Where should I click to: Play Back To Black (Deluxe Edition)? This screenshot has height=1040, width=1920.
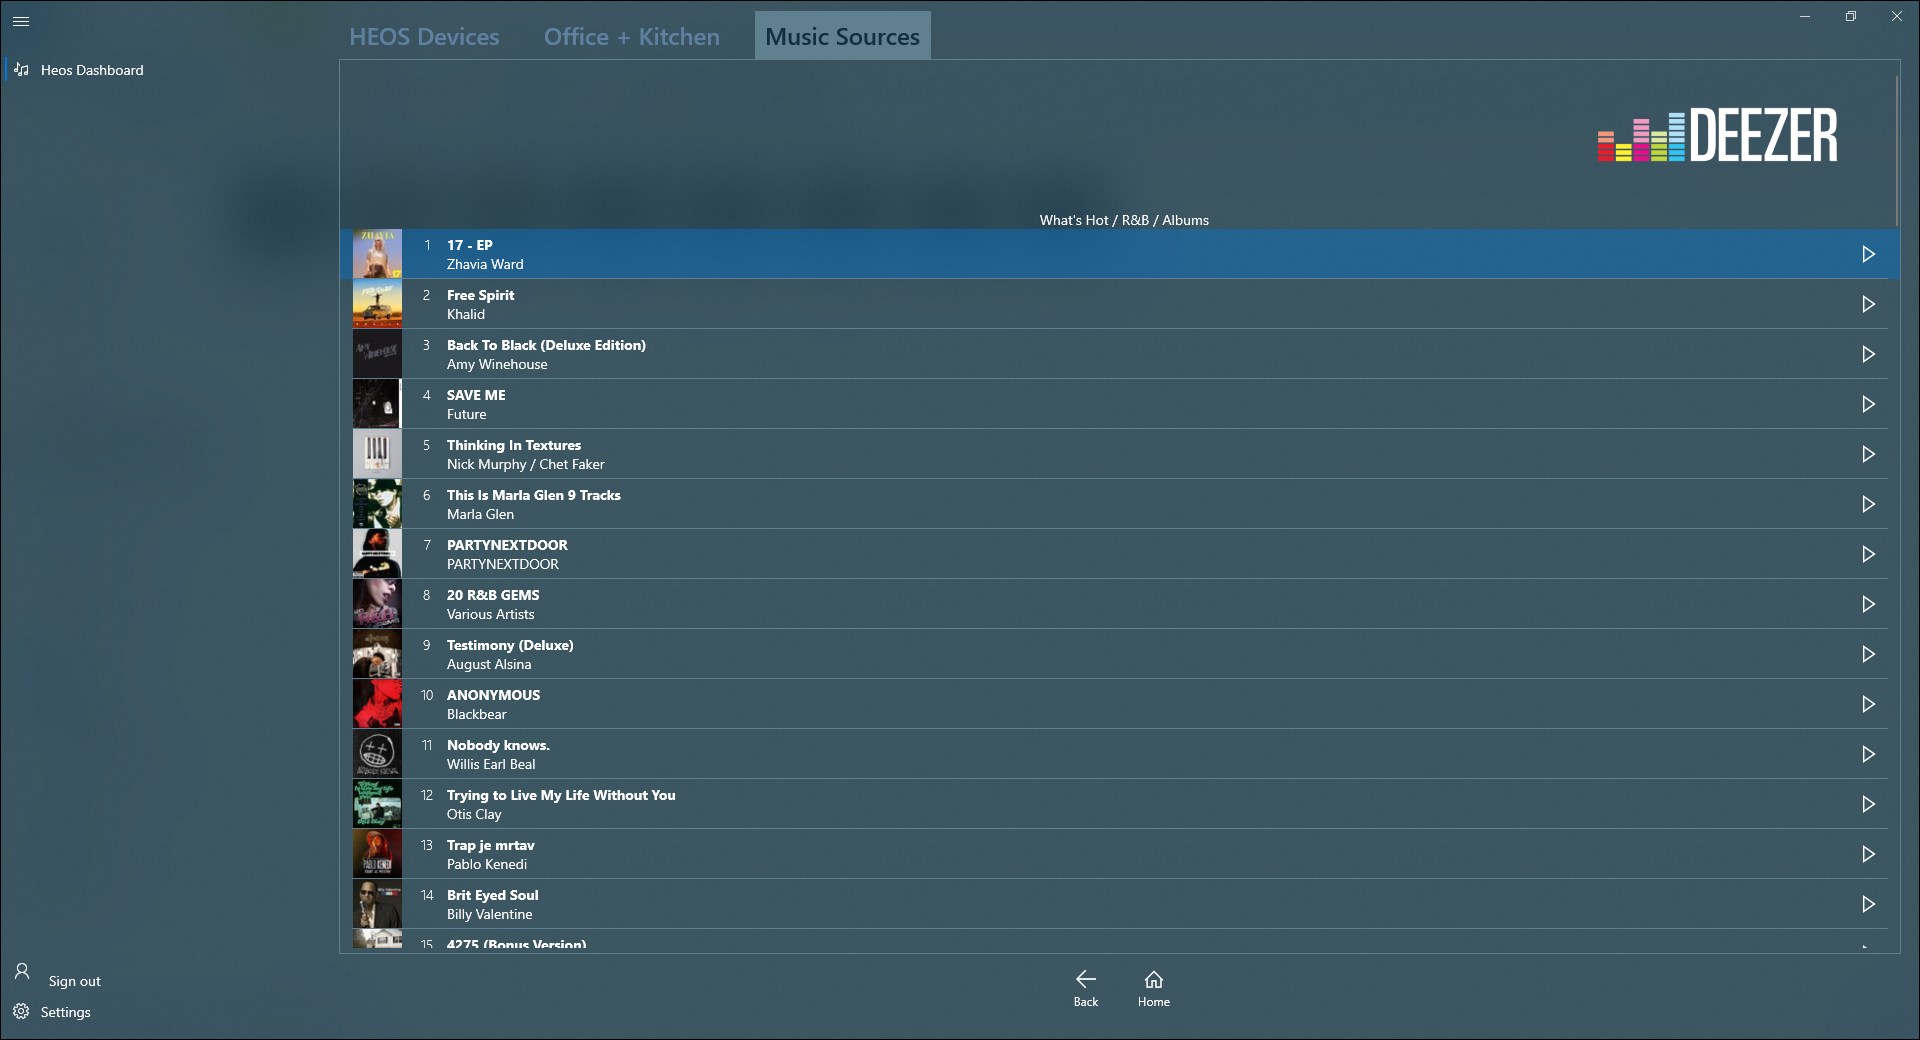(1868, 354)
